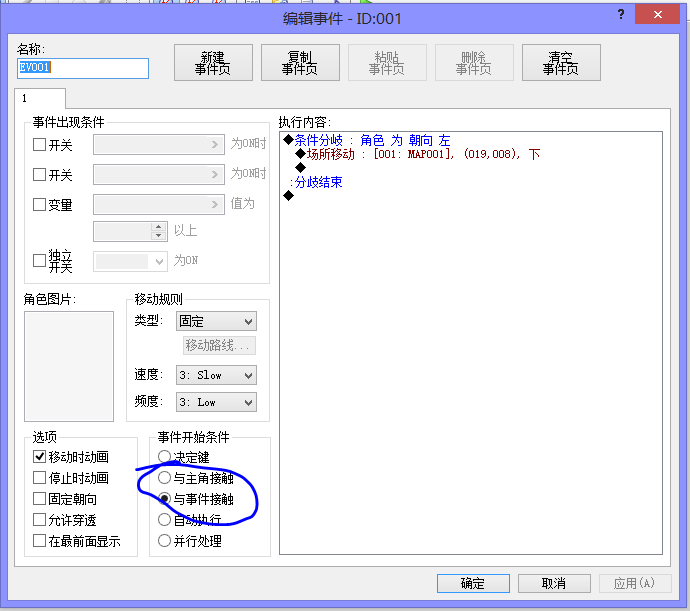Check the 固定朝向 option
Viewport: 690px width, 611px height.
pyautogui.click(x=40, y=499)
